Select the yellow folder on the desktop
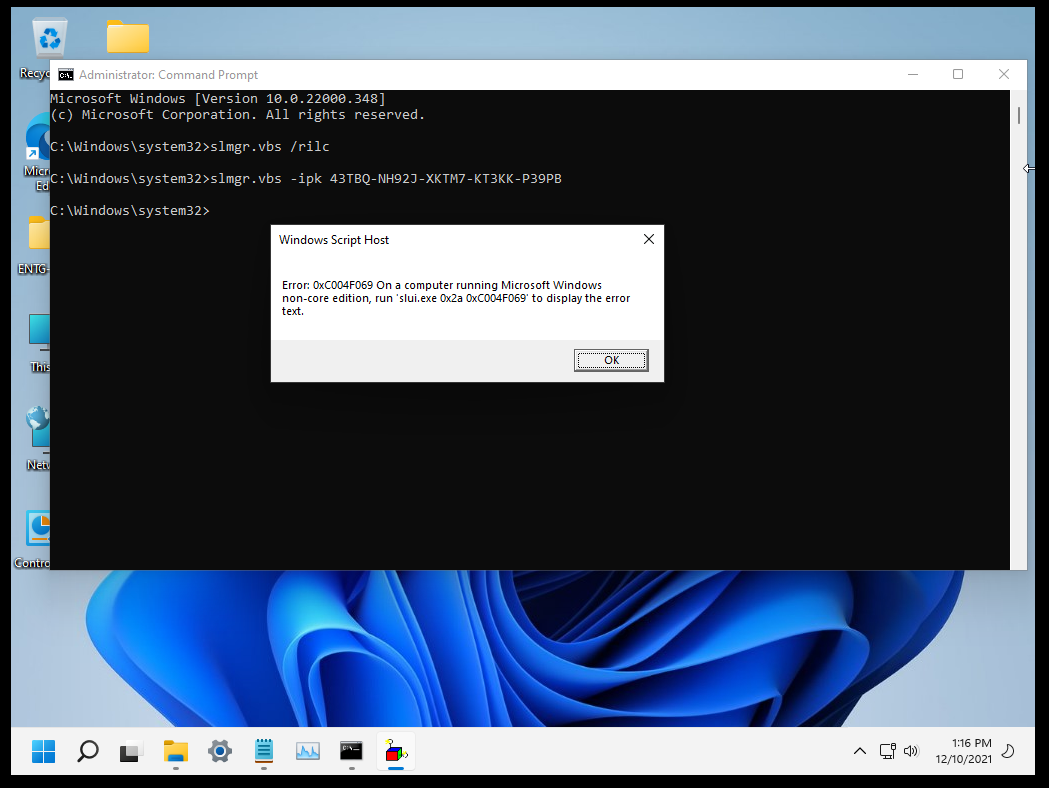Screen dimensions: 1049x788 [x=128, y=36]
